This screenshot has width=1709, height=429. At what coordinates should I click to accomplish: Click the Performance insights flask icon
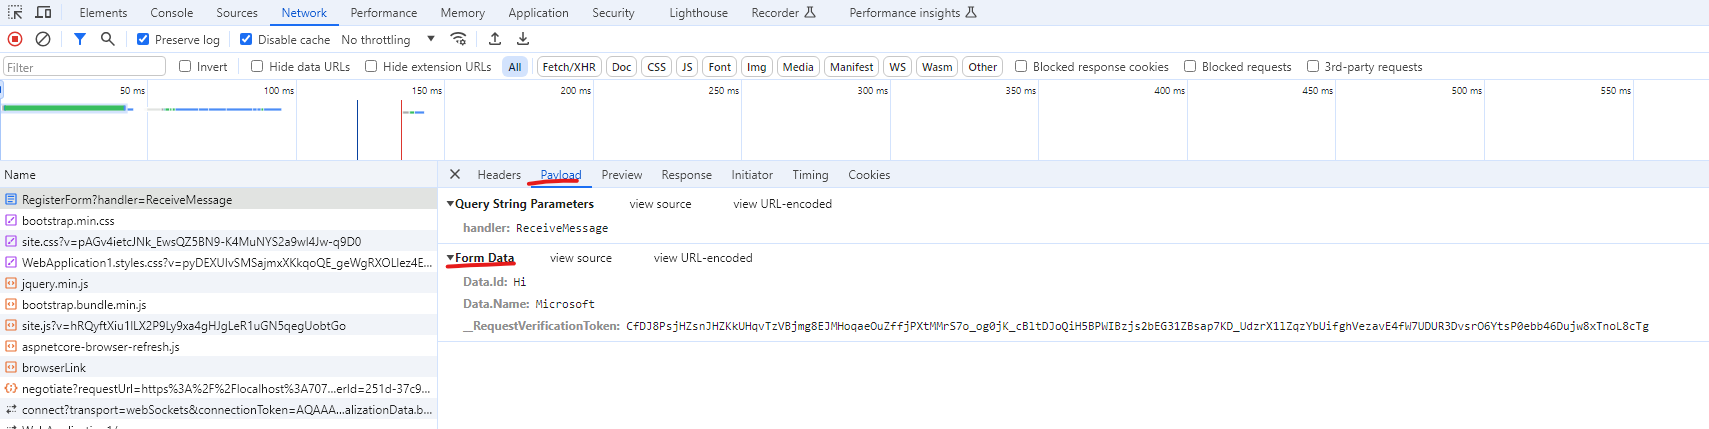pos(971,12)
